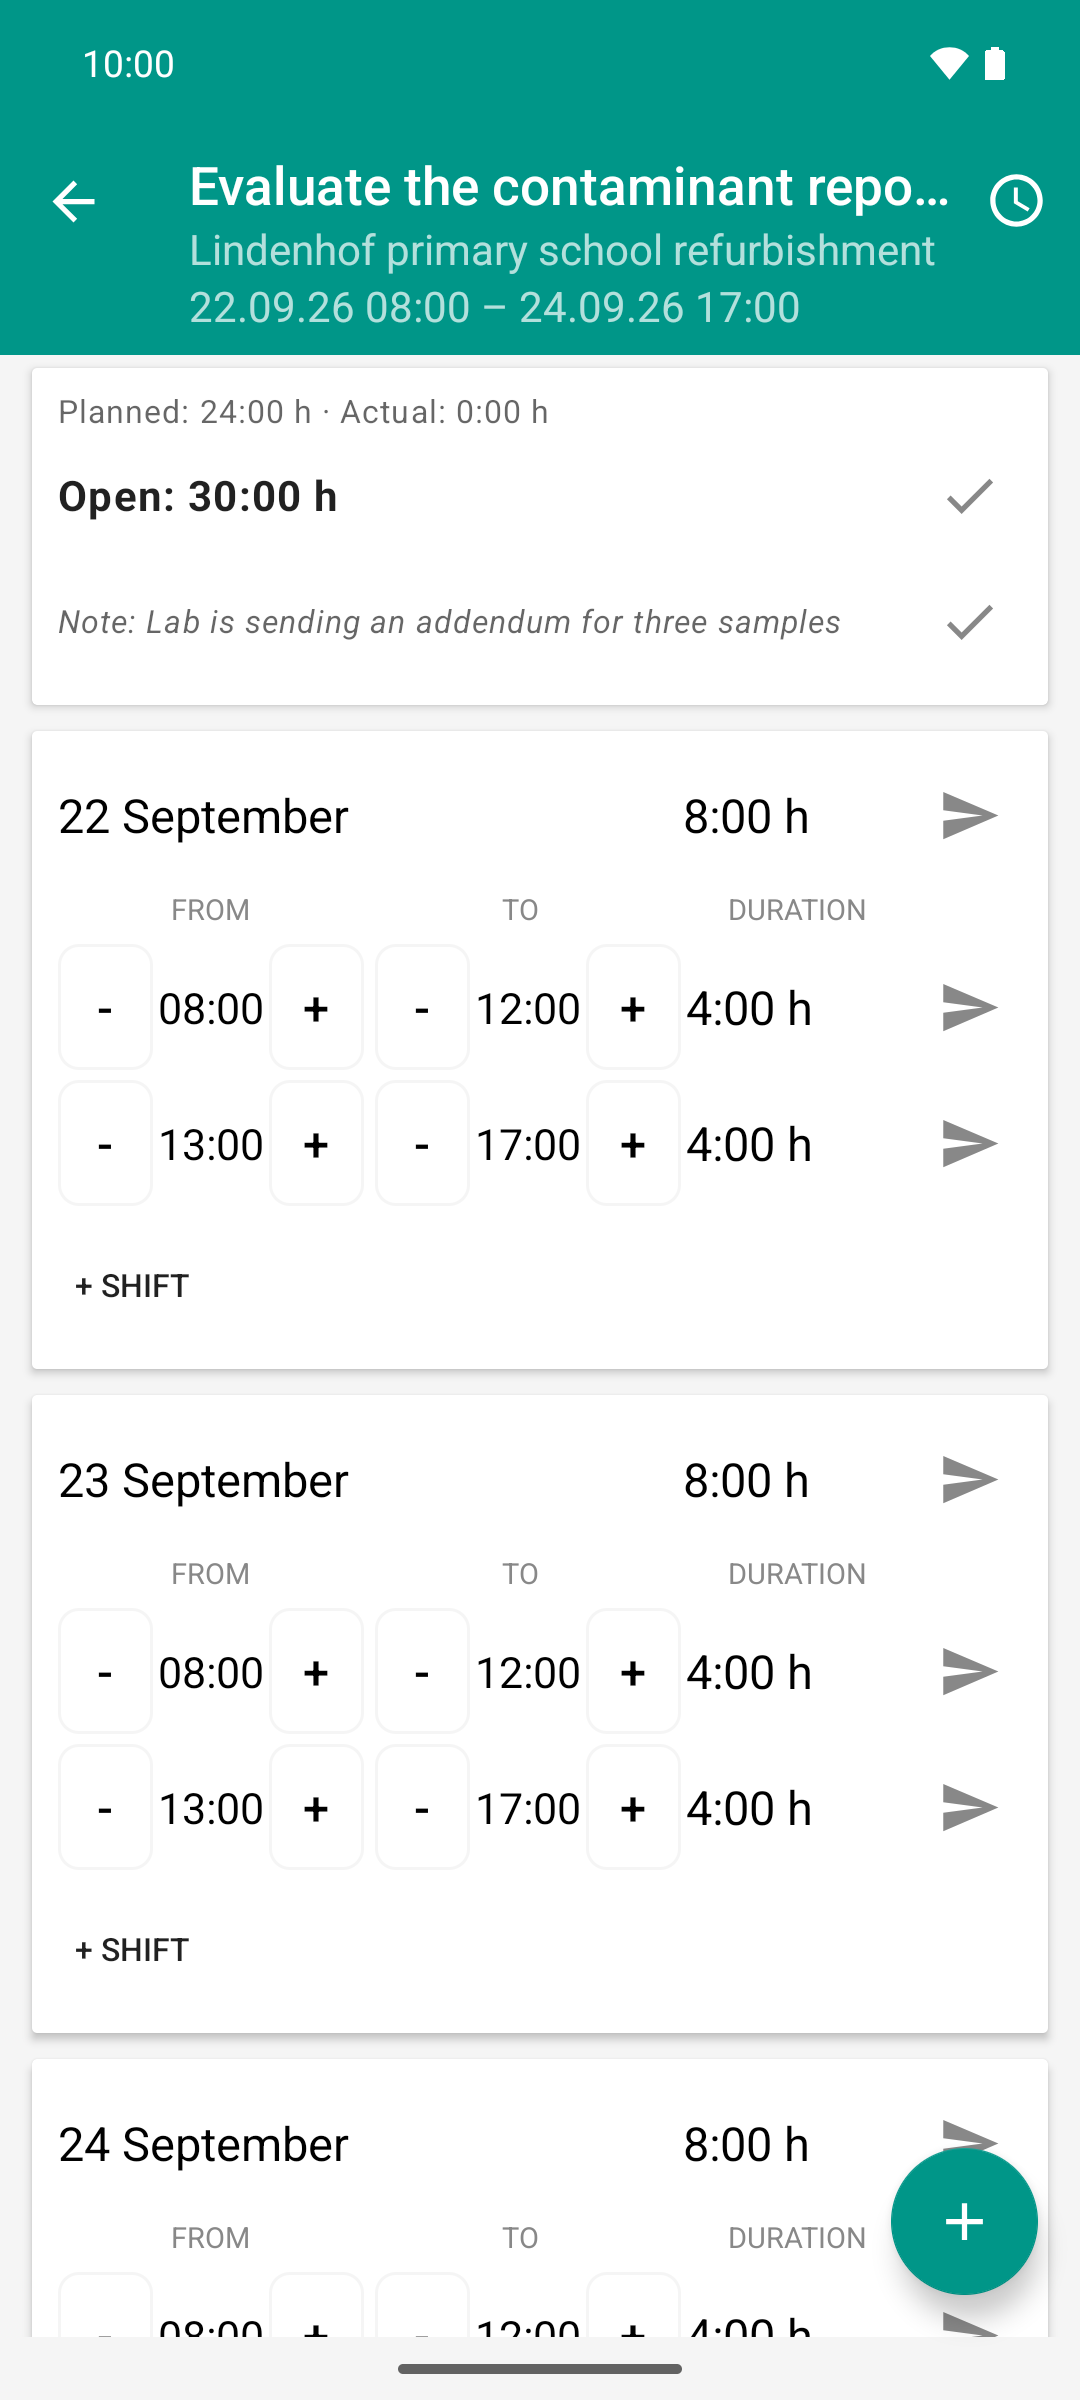Add a shift to 23 September
1080x2400 pixels.
pos(132,1950)
